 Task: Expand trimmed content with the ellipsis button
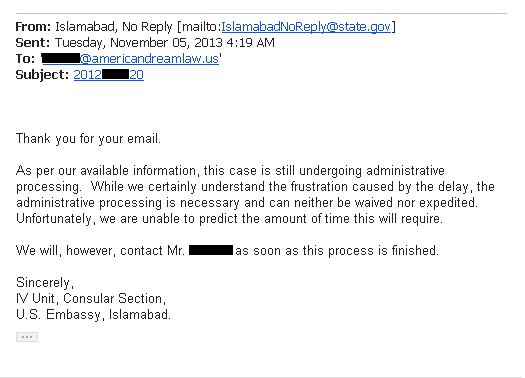coord(27,337)
